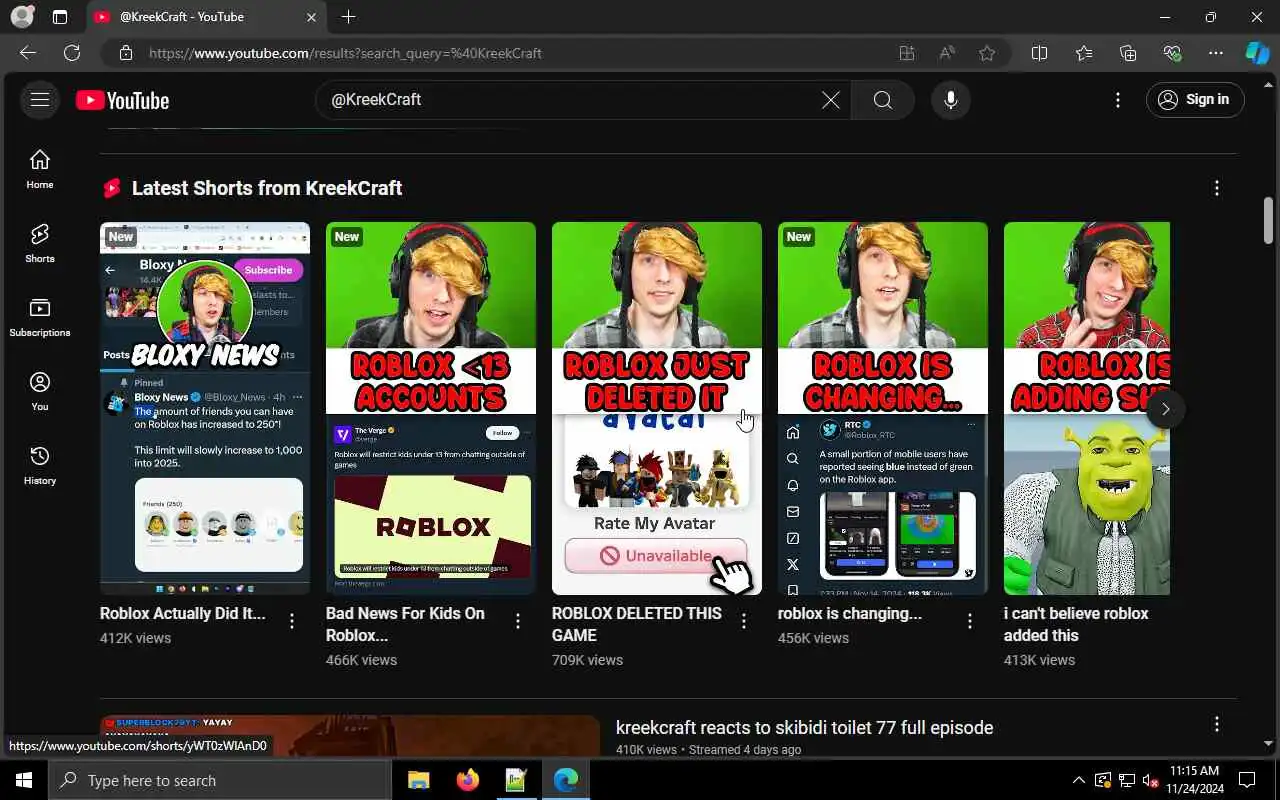Open the Copilot sidebar icon
The image size is (1280, 800).
point(1257,53)
